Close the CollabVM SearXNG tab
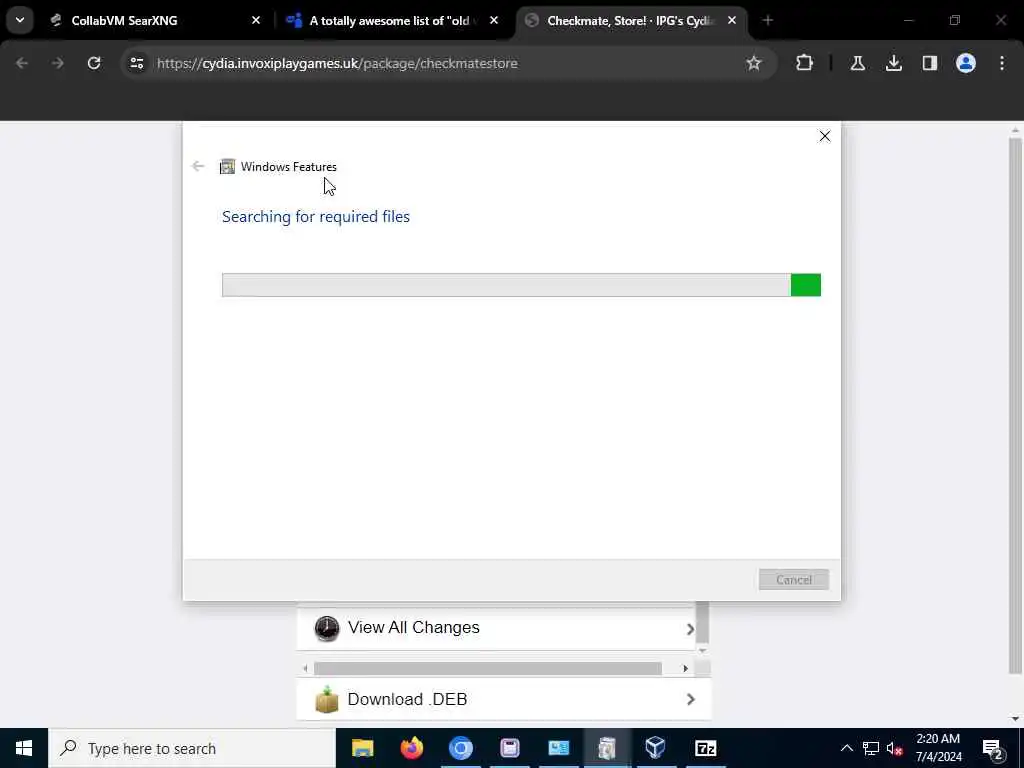The width and height of the screenshot is (1024, 768). (256, 20)
